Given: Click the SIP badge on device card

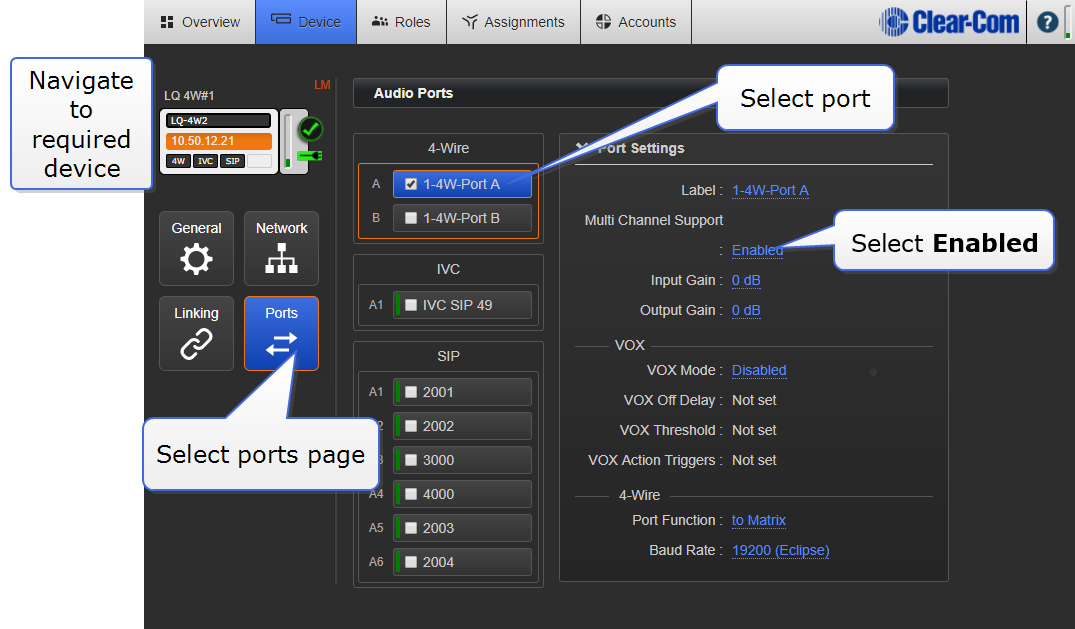Looking at the screenshot, I should pos(232,161).
